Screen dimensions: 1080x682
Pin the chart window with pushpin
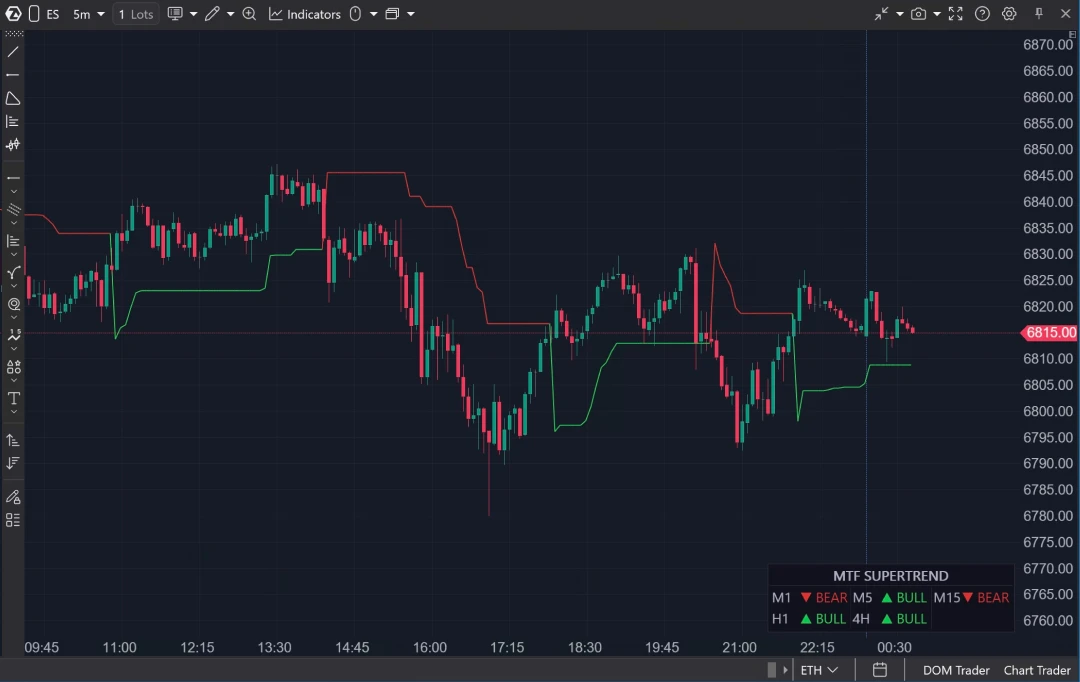[x=1039, y=13]
